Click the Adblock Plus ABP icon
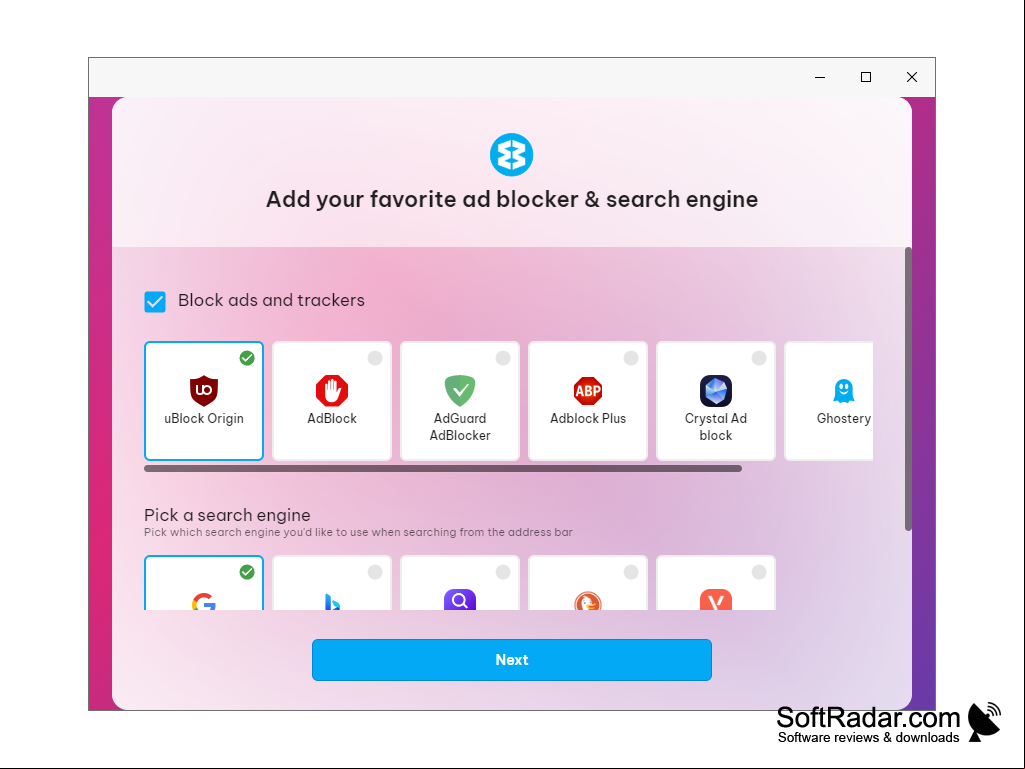 click(x=588, y=390)
